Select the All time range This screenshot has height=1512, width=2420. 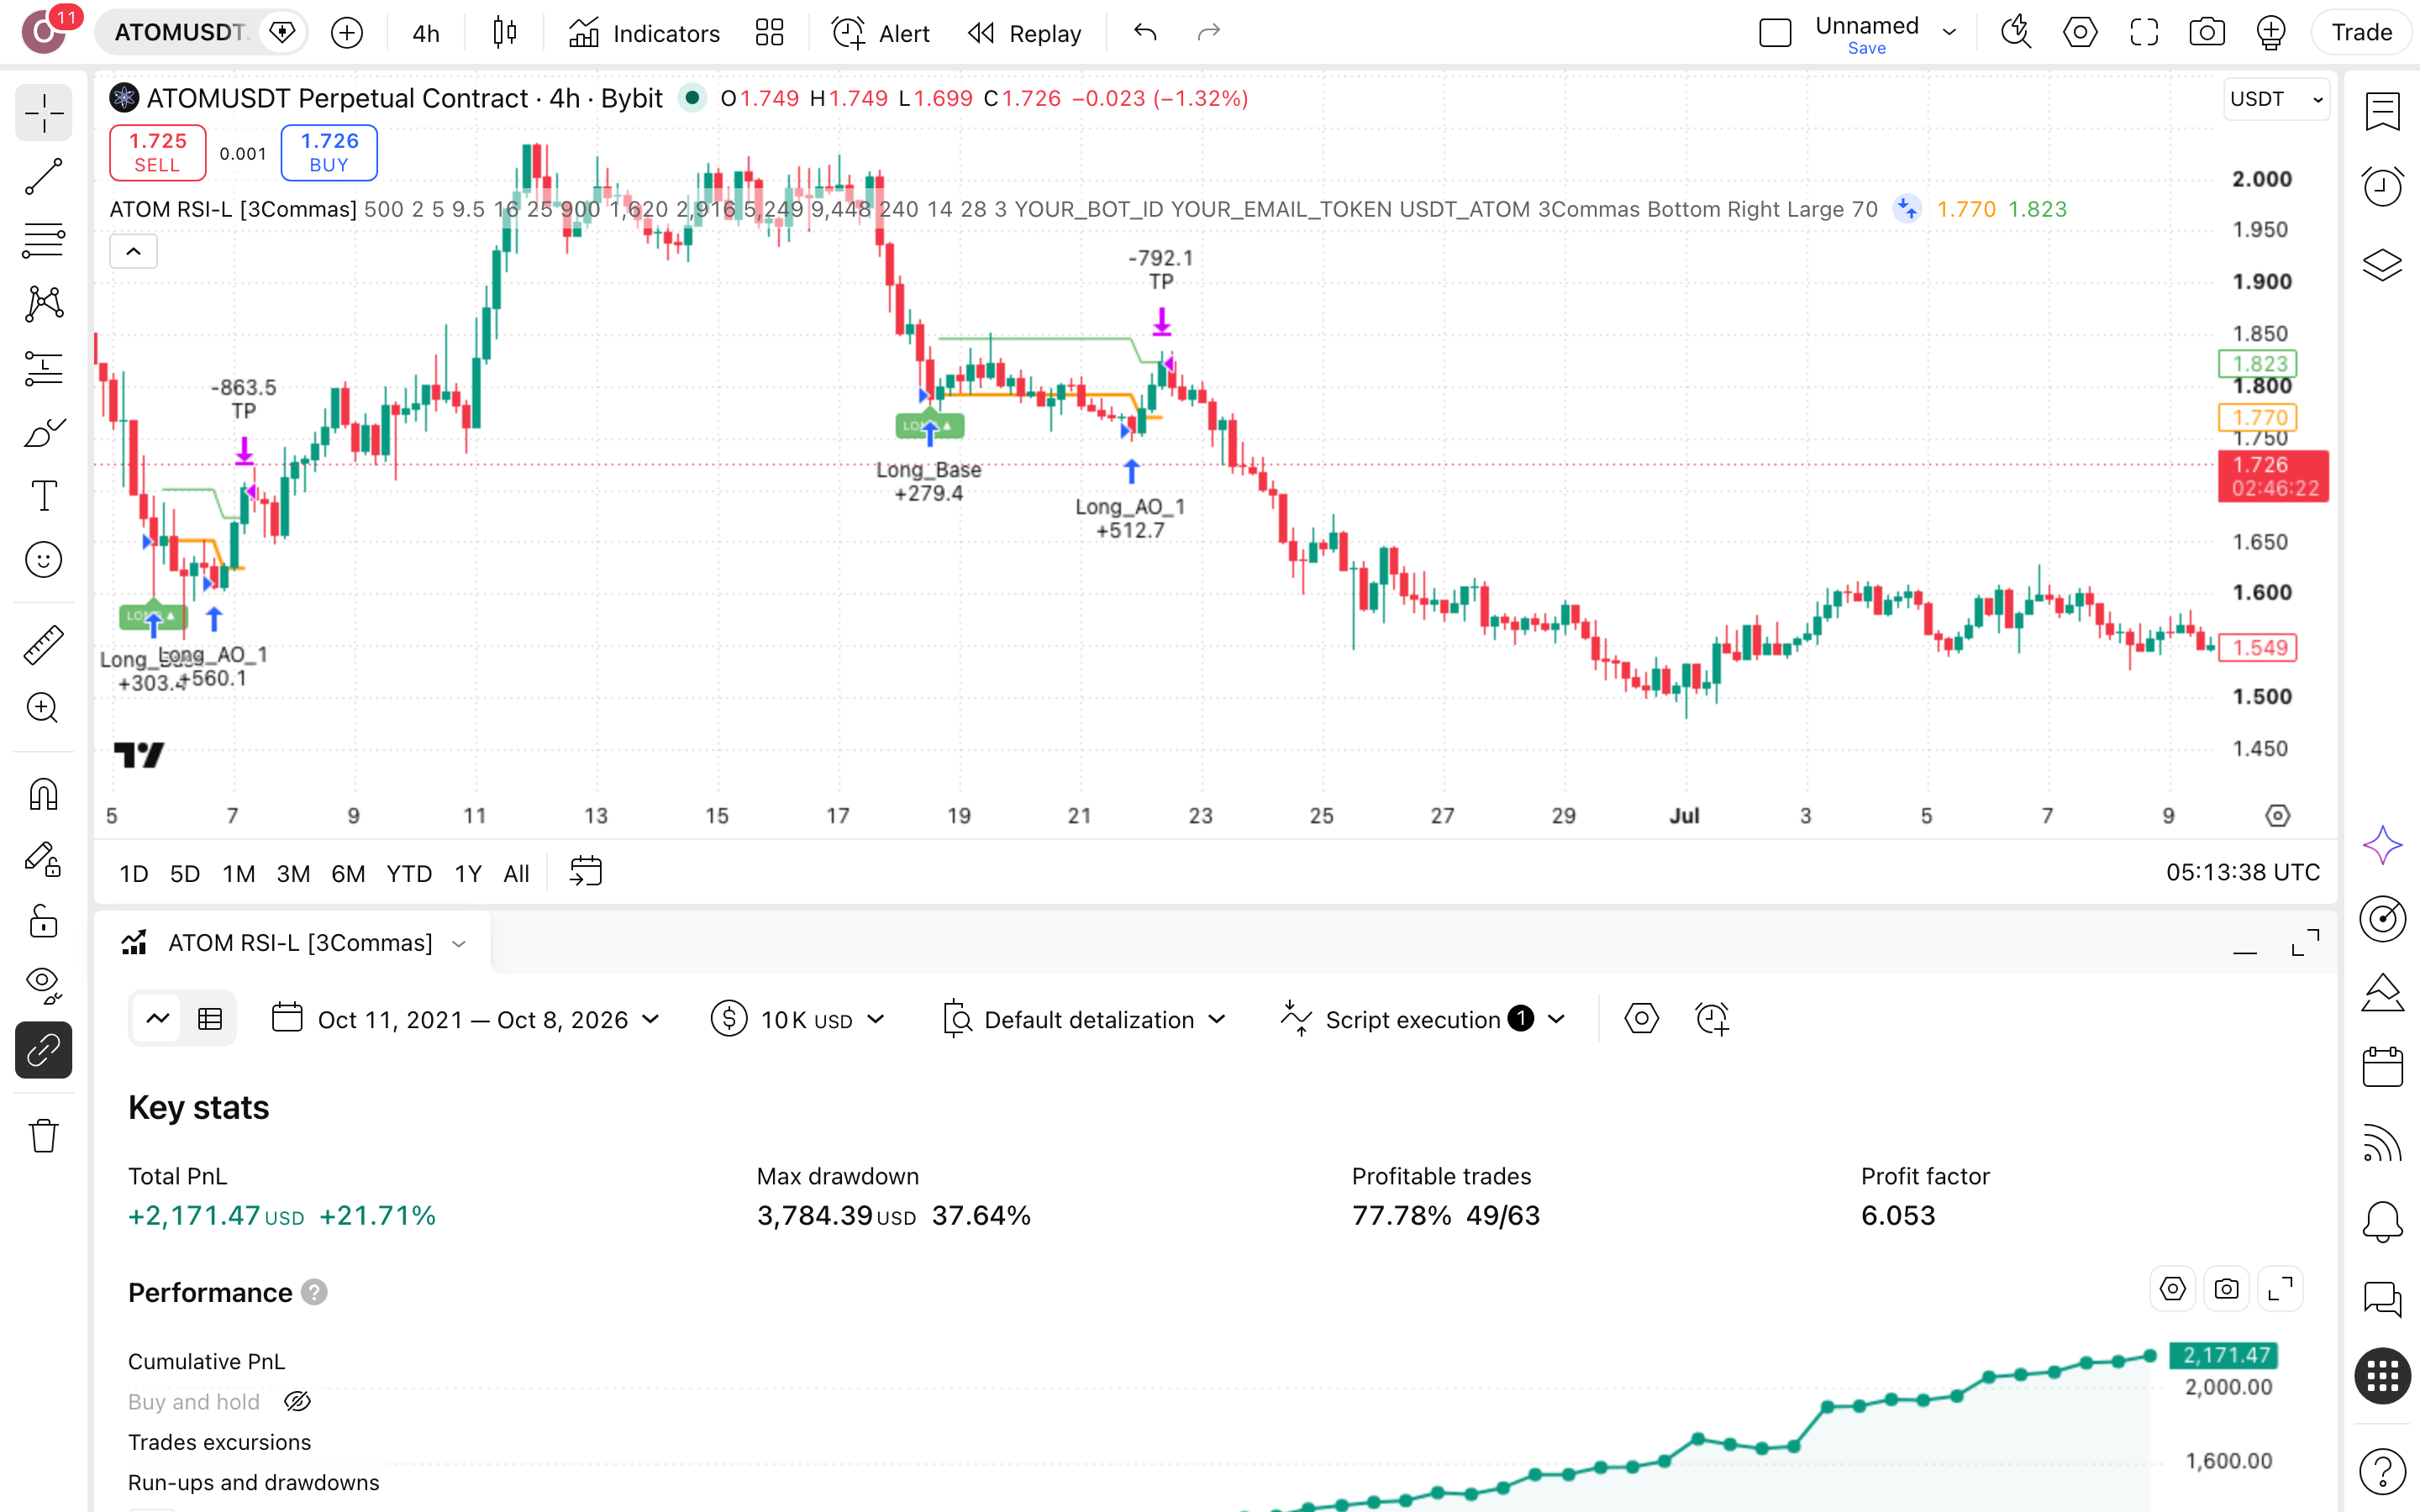(516, 874)
